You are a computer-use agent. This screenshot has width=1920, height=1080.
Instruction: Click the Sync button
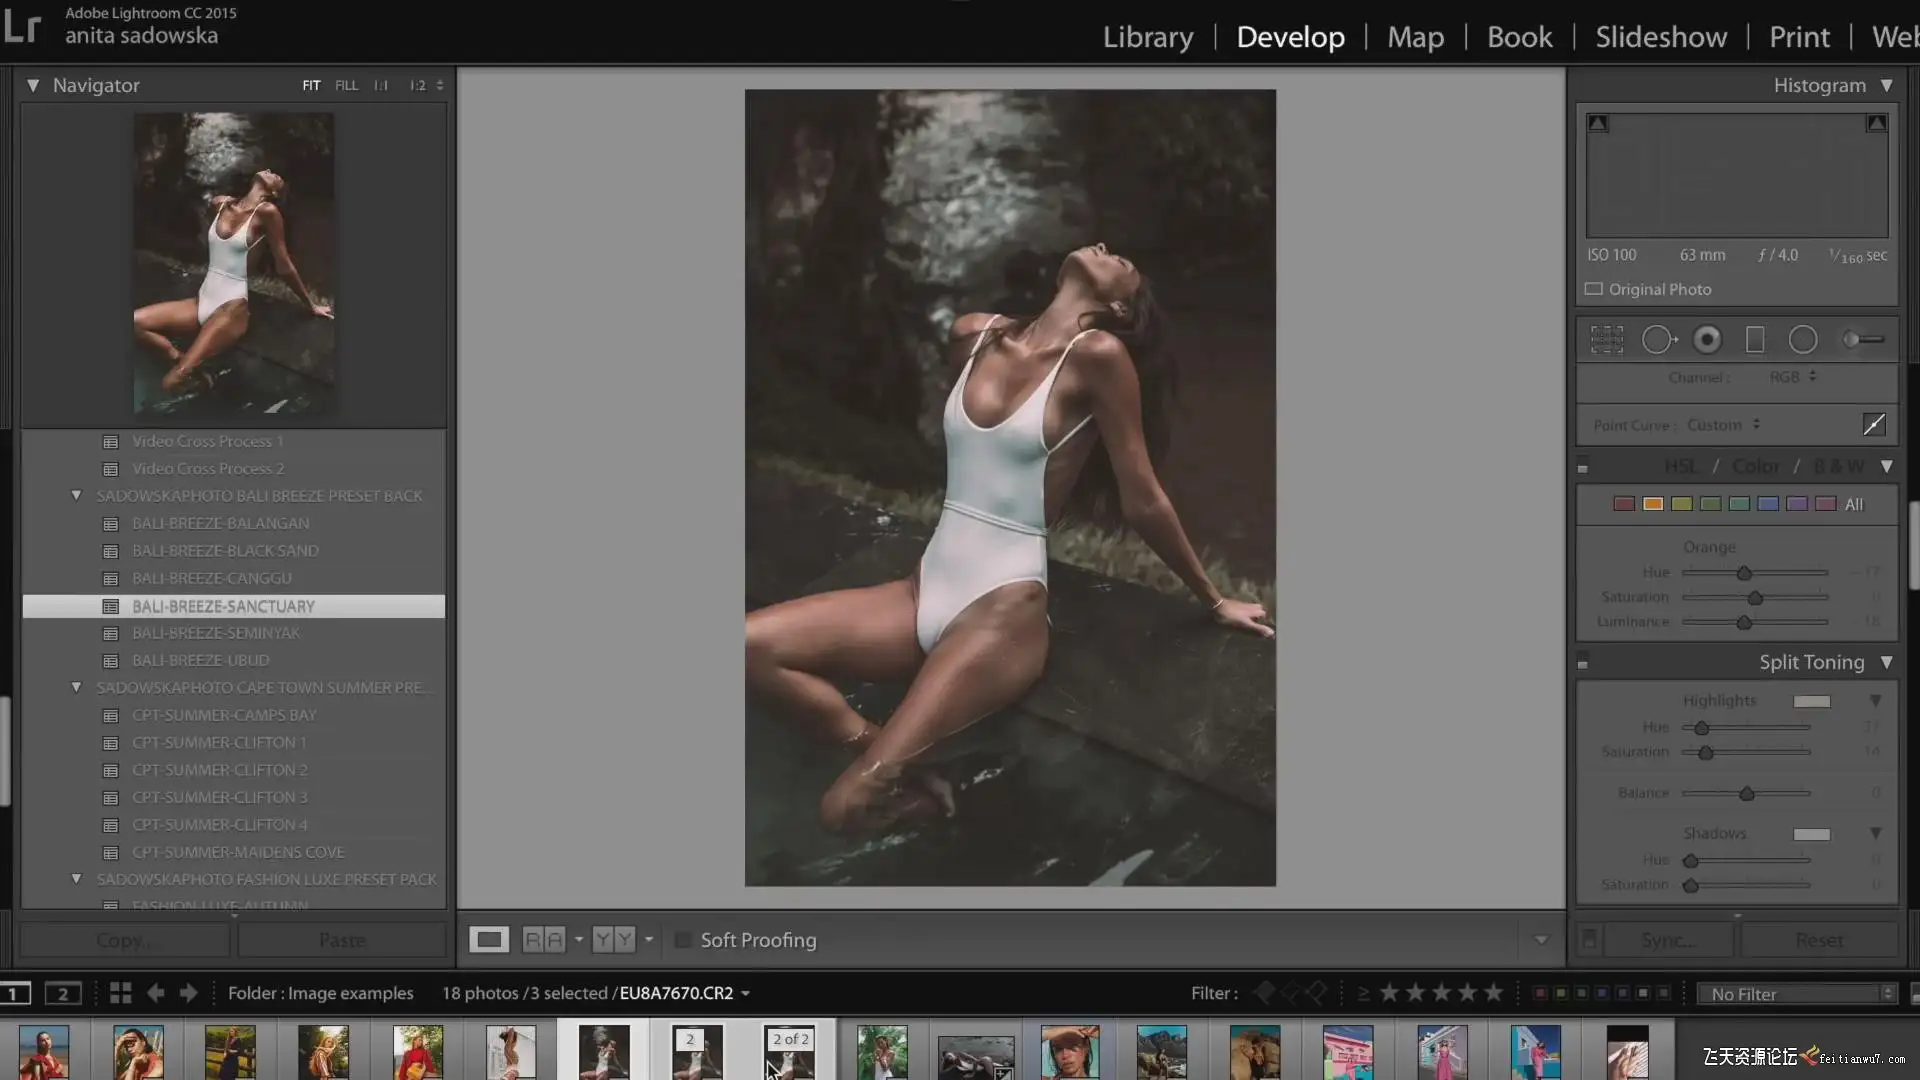(x=1667, y=940)
